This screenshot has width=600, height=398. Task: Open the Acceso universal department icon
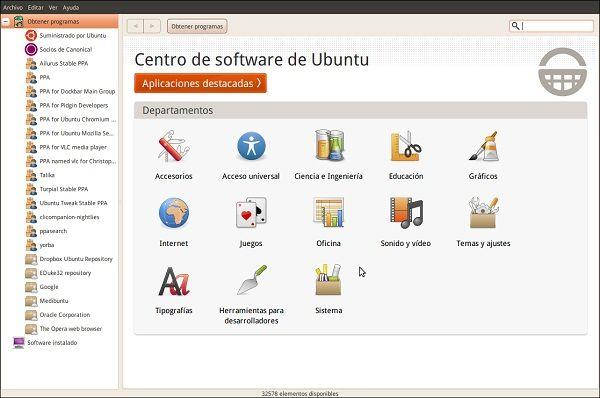pos(251,146)
